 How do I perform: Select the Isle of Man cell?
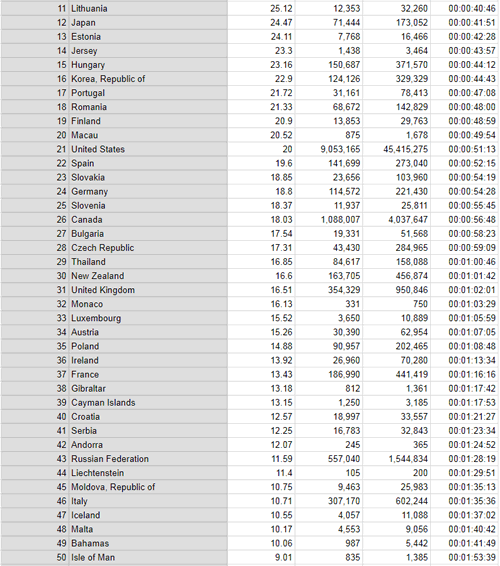[x=148, y=557]
